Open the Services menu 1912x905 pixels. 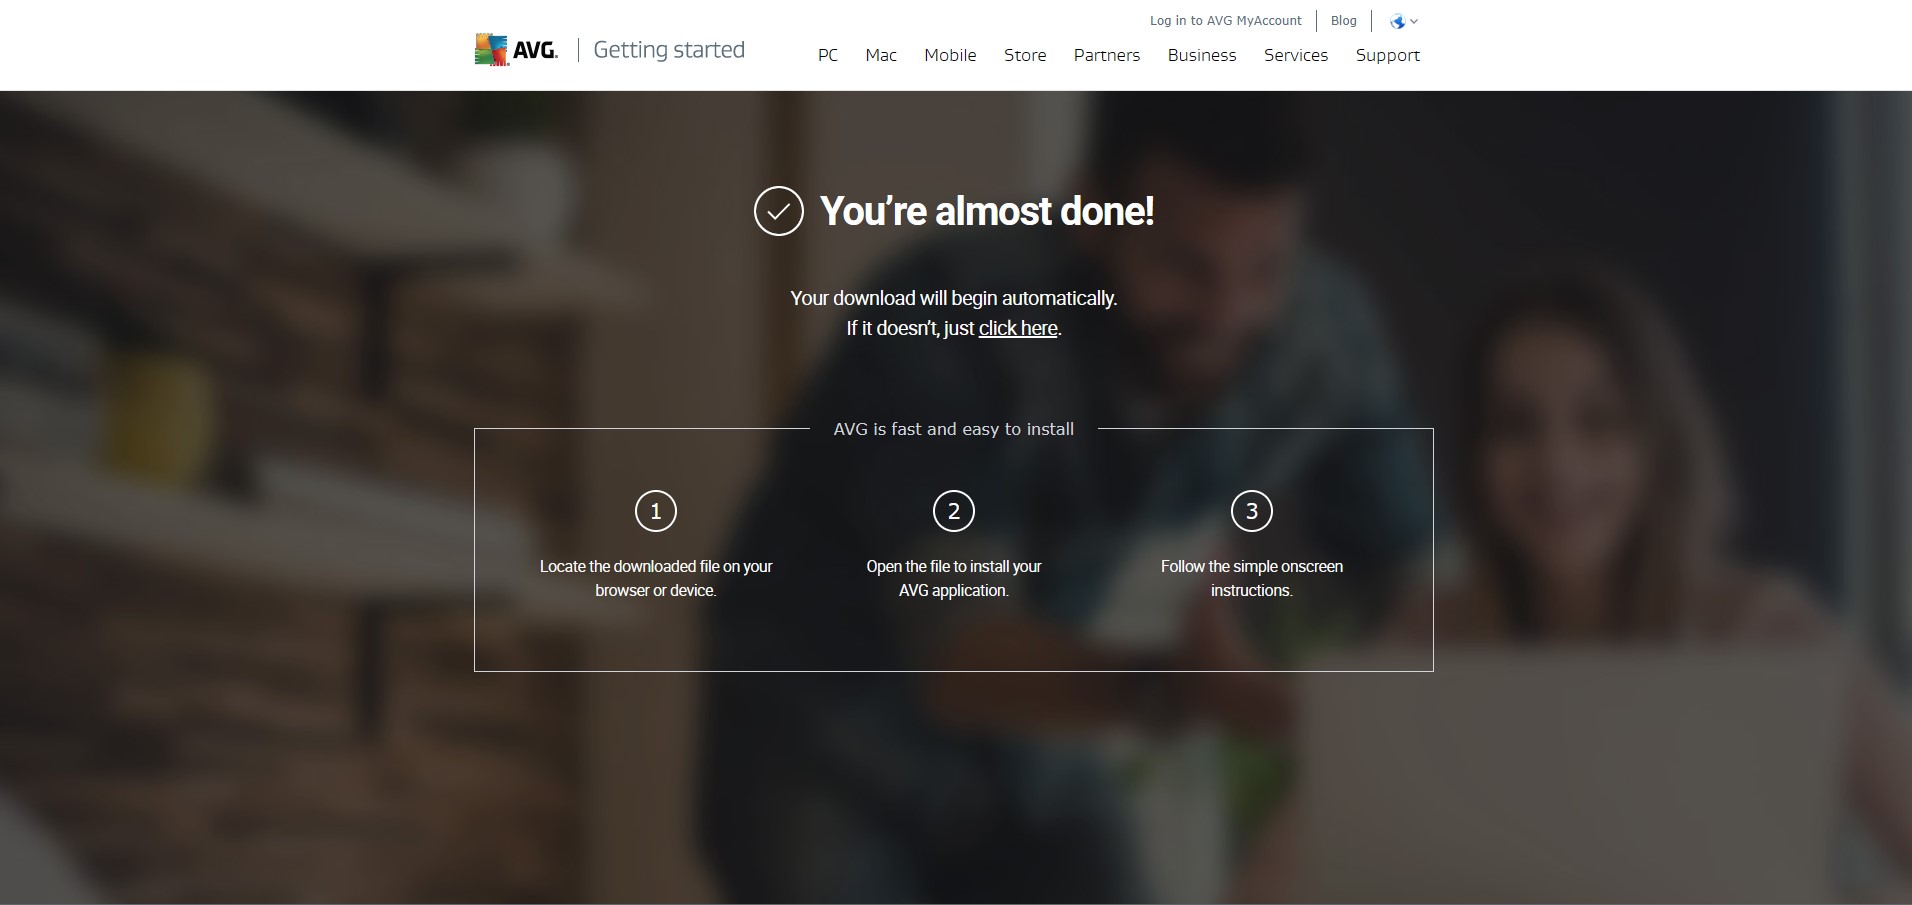click(1296, 55)
